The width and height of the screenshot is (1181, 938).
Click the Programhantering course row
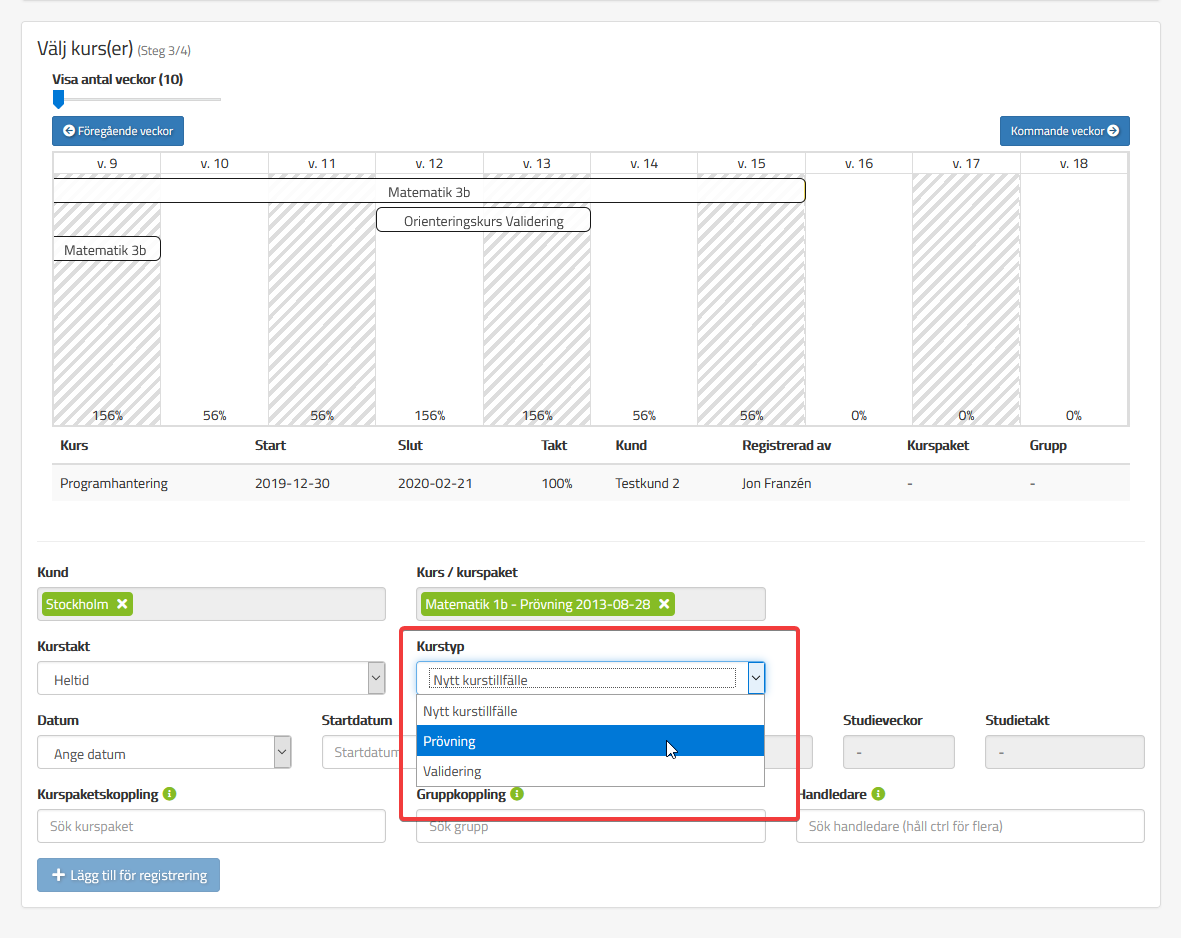tap(590, 483)
